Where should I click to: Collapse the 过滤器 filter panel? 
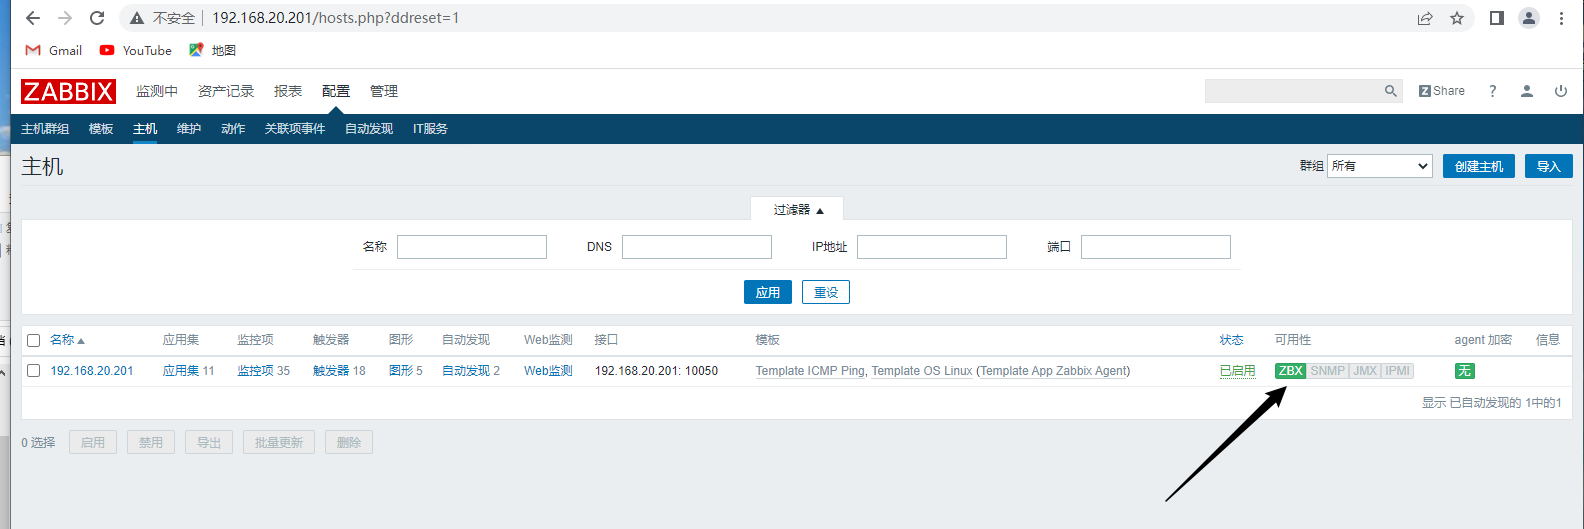pyautogui.click(x=797, y=210)
